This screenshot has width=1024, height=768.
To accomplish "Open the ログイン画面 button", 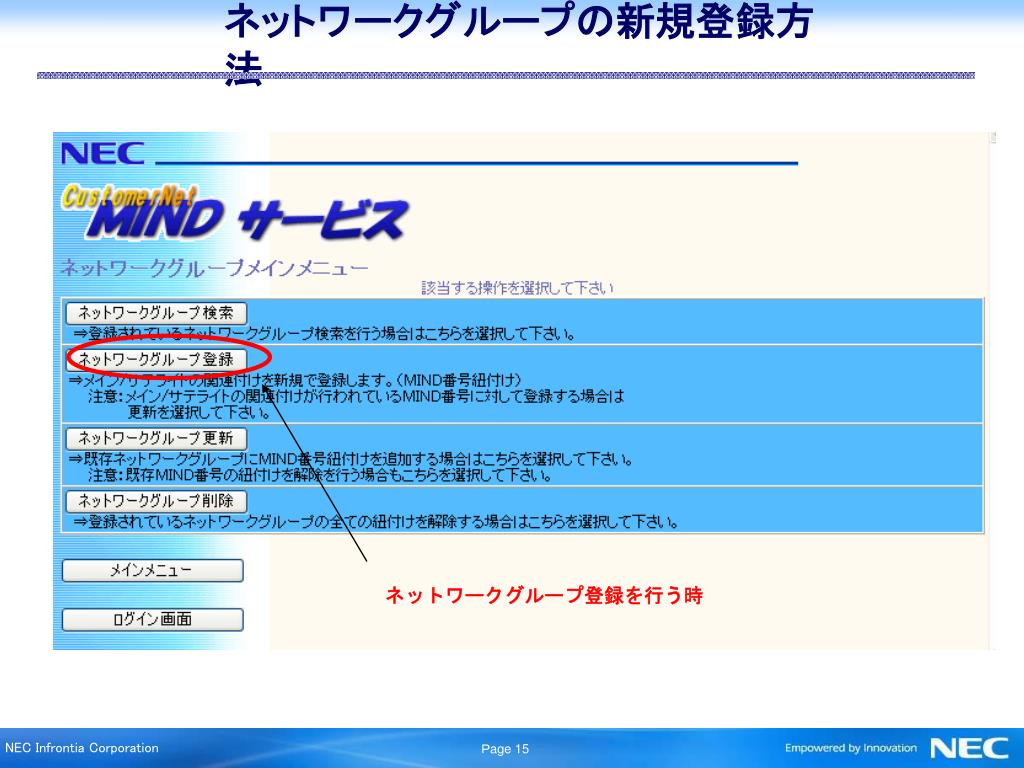I will (x=152, y=619).
